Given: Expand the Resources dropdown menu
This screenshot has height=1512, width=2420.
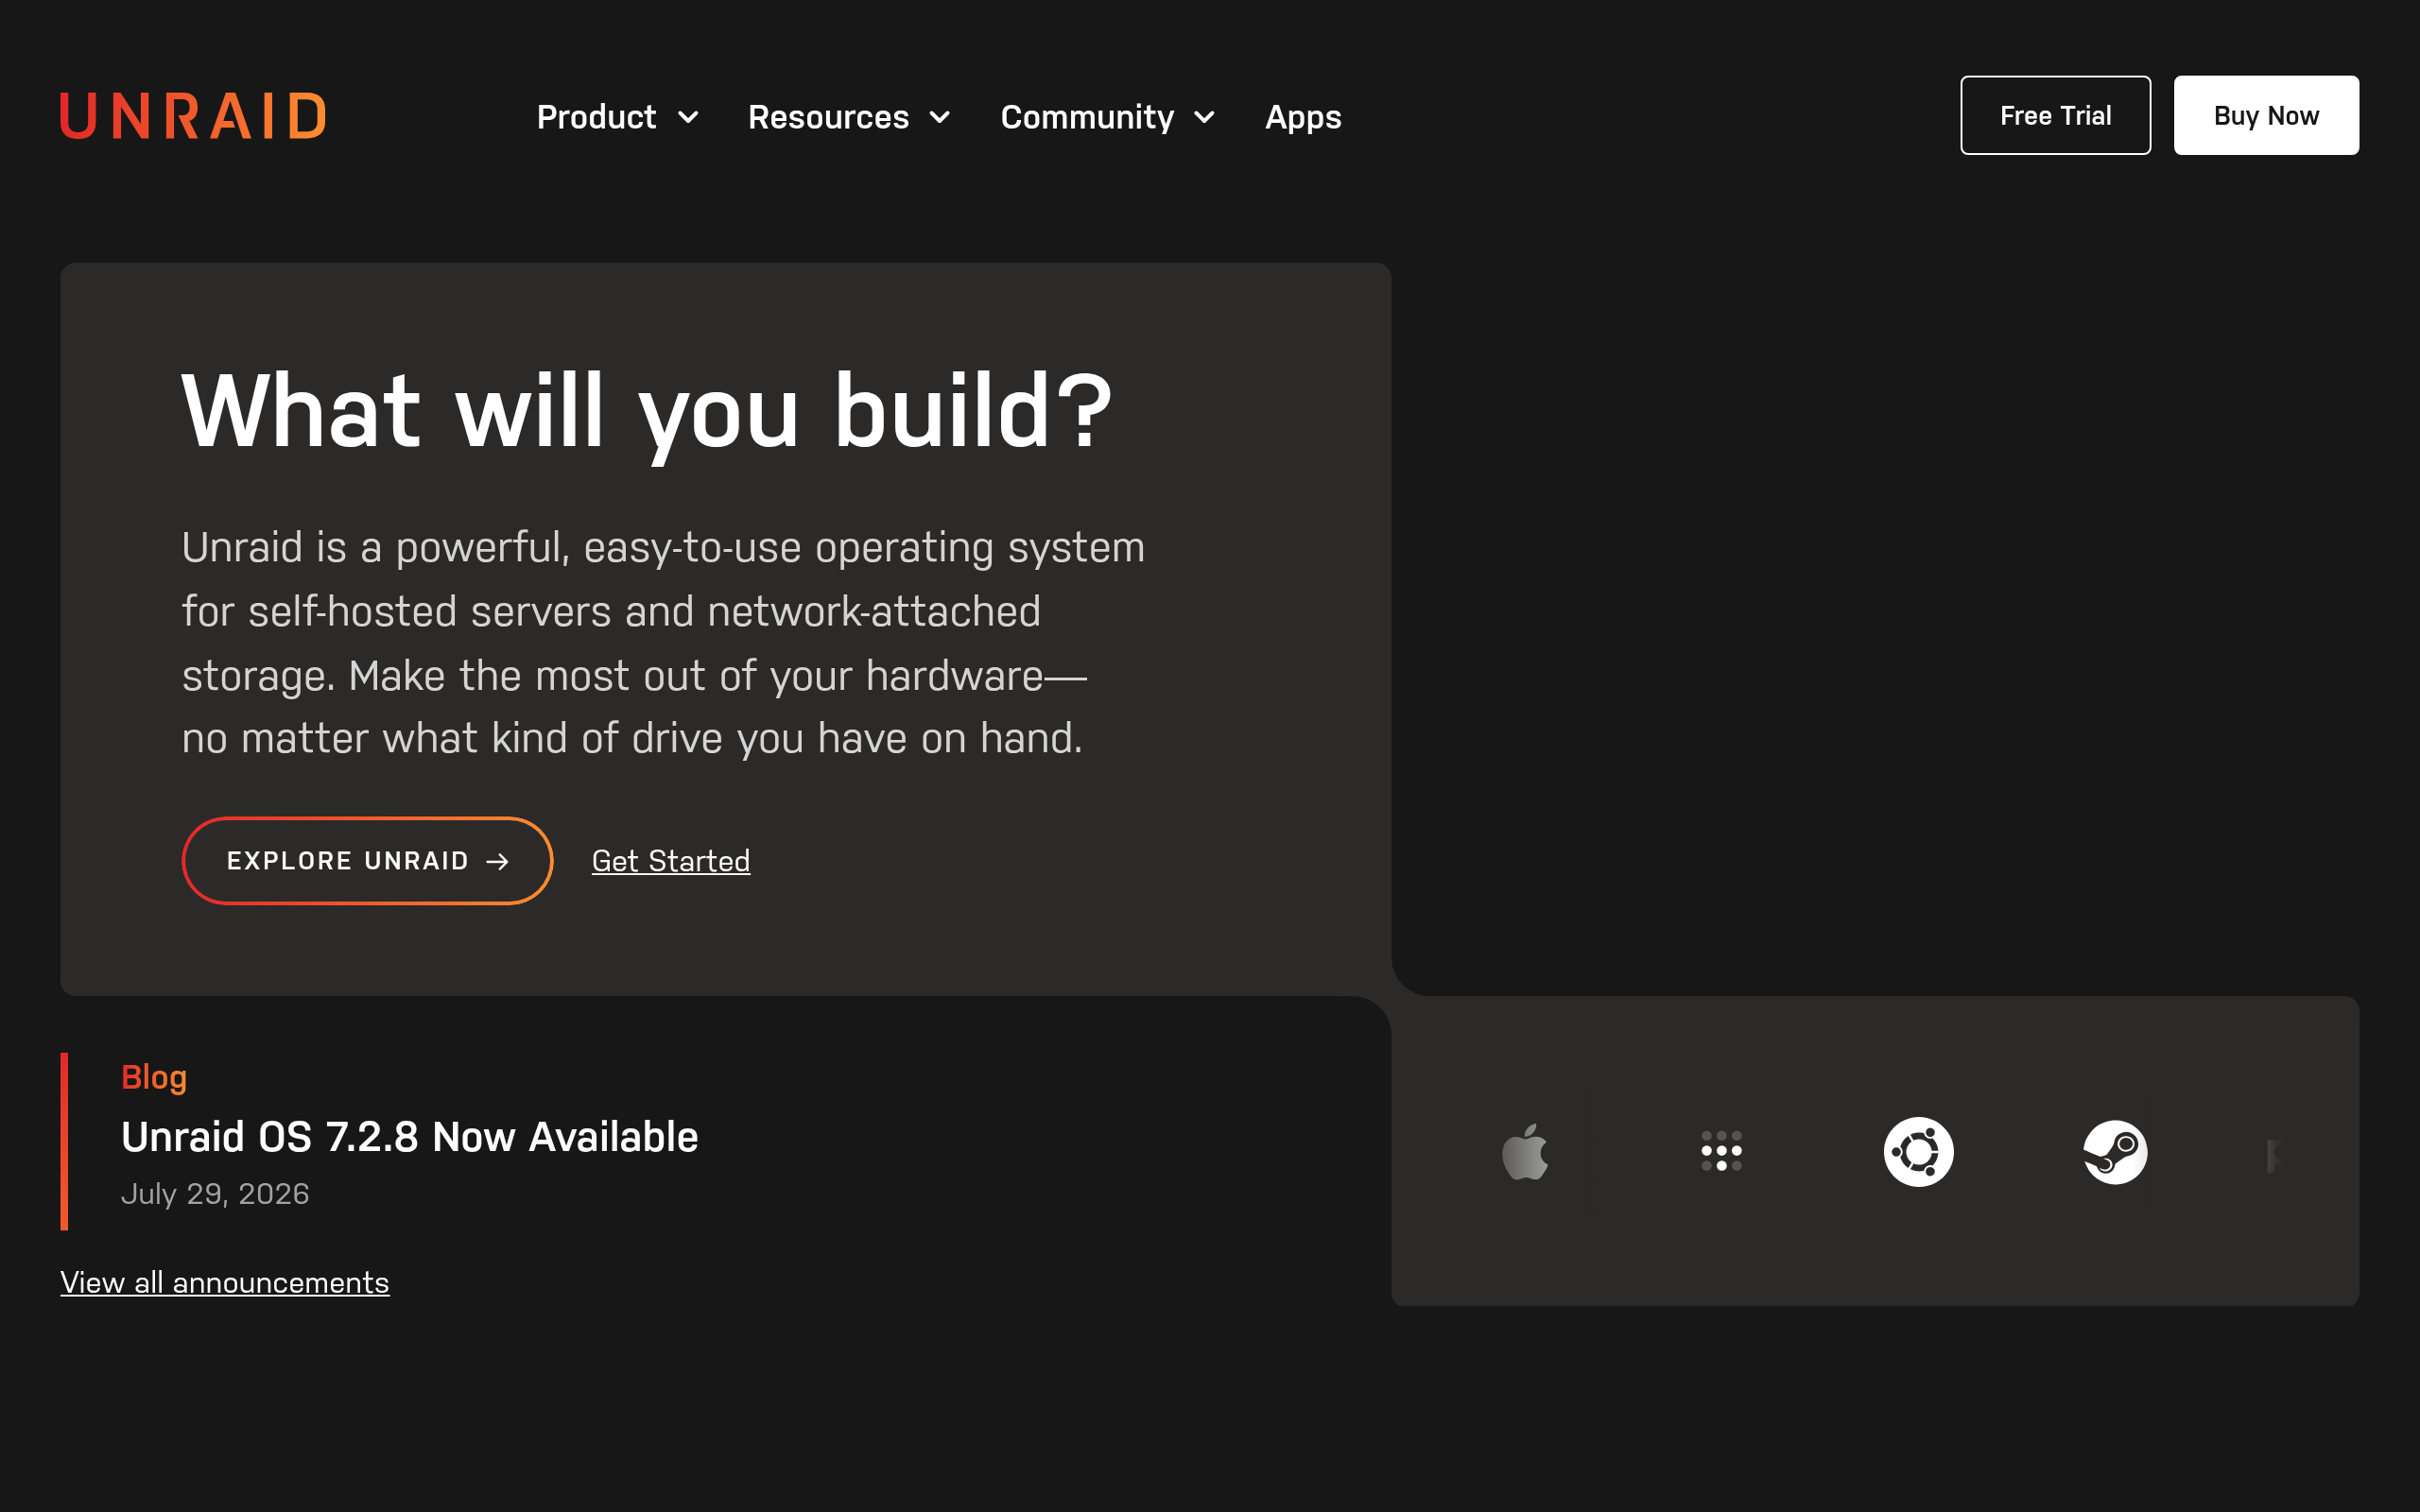Looking at the screenshot, I should 850,117.
